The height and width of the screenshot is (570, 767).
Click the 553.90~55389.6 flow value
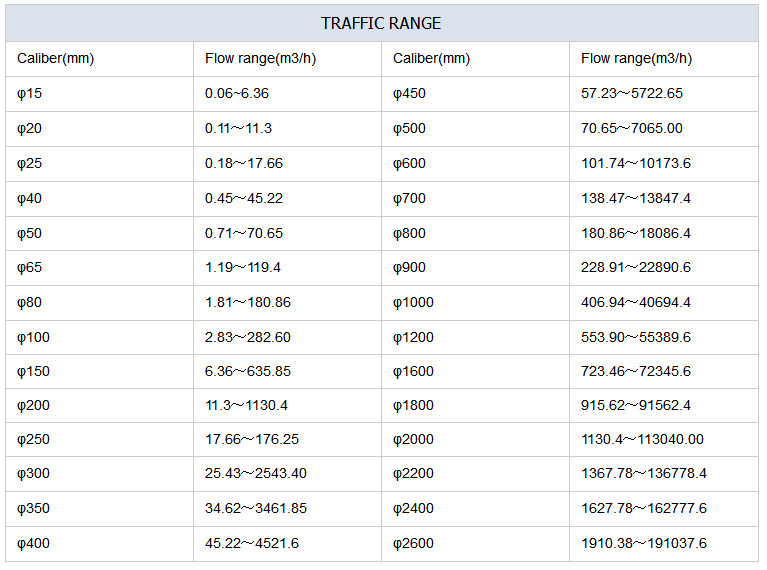[x=635, y=338]
